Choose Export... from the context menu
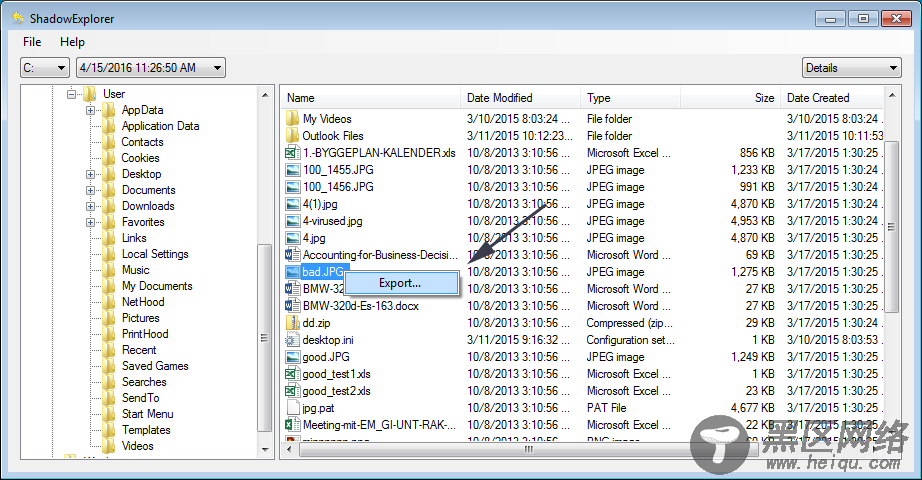Image resolution: width=922 pixels, height=480 pixels. click(400, 283)
